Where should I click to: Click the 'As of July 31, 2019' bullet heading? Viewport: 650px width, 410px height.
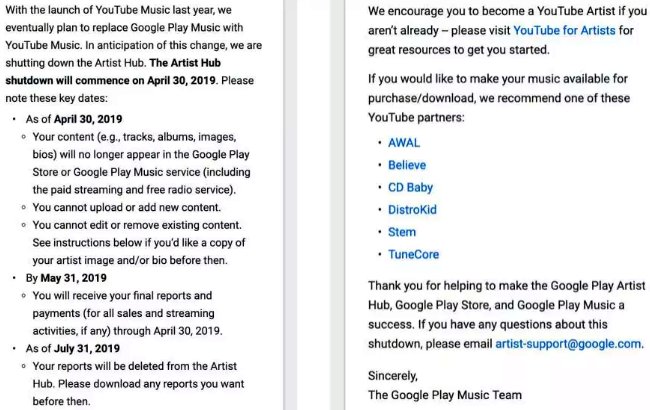[x=73, y=348]
